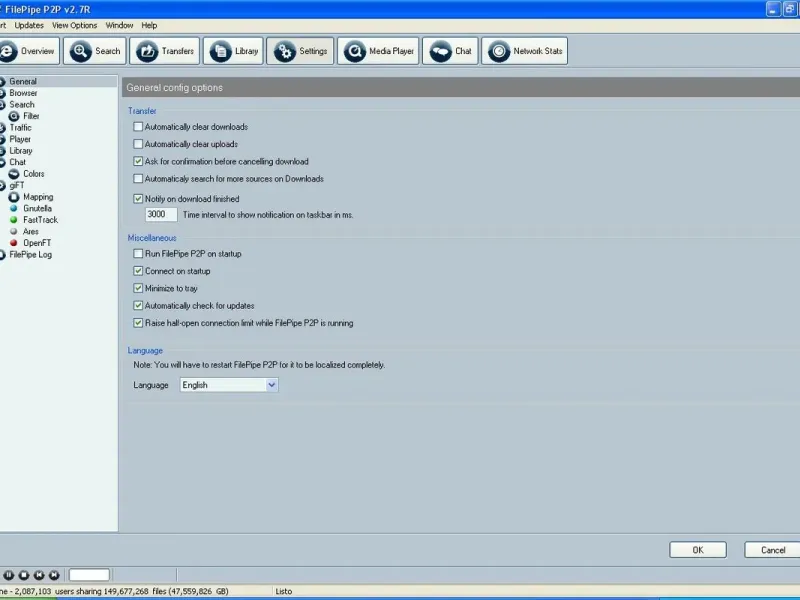Open the Help menu
This screenshot has width=800, height=600.
click(149, 26)
